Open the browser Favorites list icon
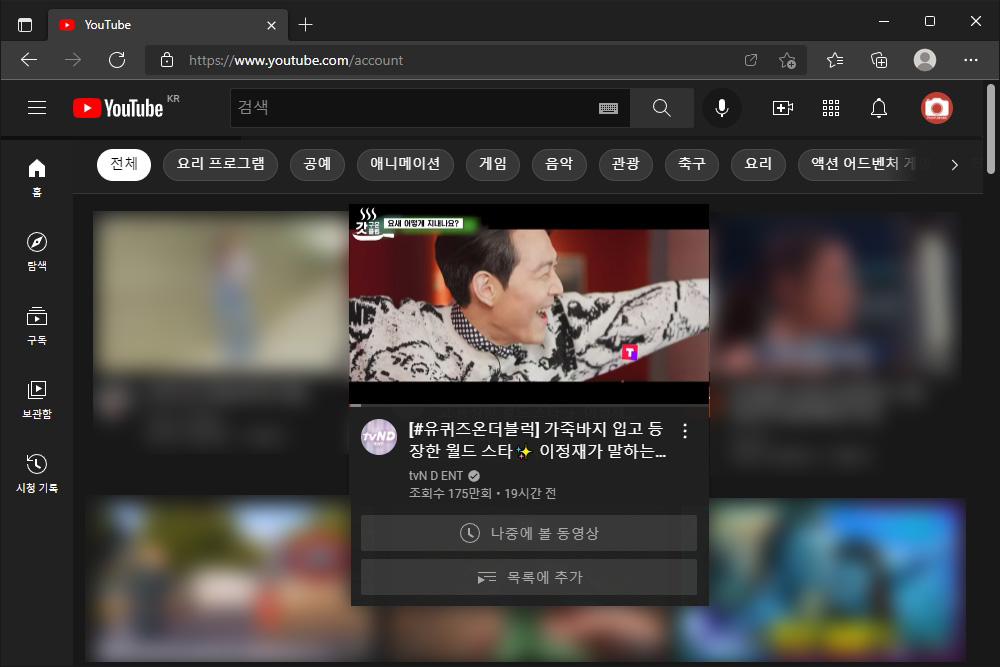This screenshot has height=667, width=1000. [x=835, y=60]
